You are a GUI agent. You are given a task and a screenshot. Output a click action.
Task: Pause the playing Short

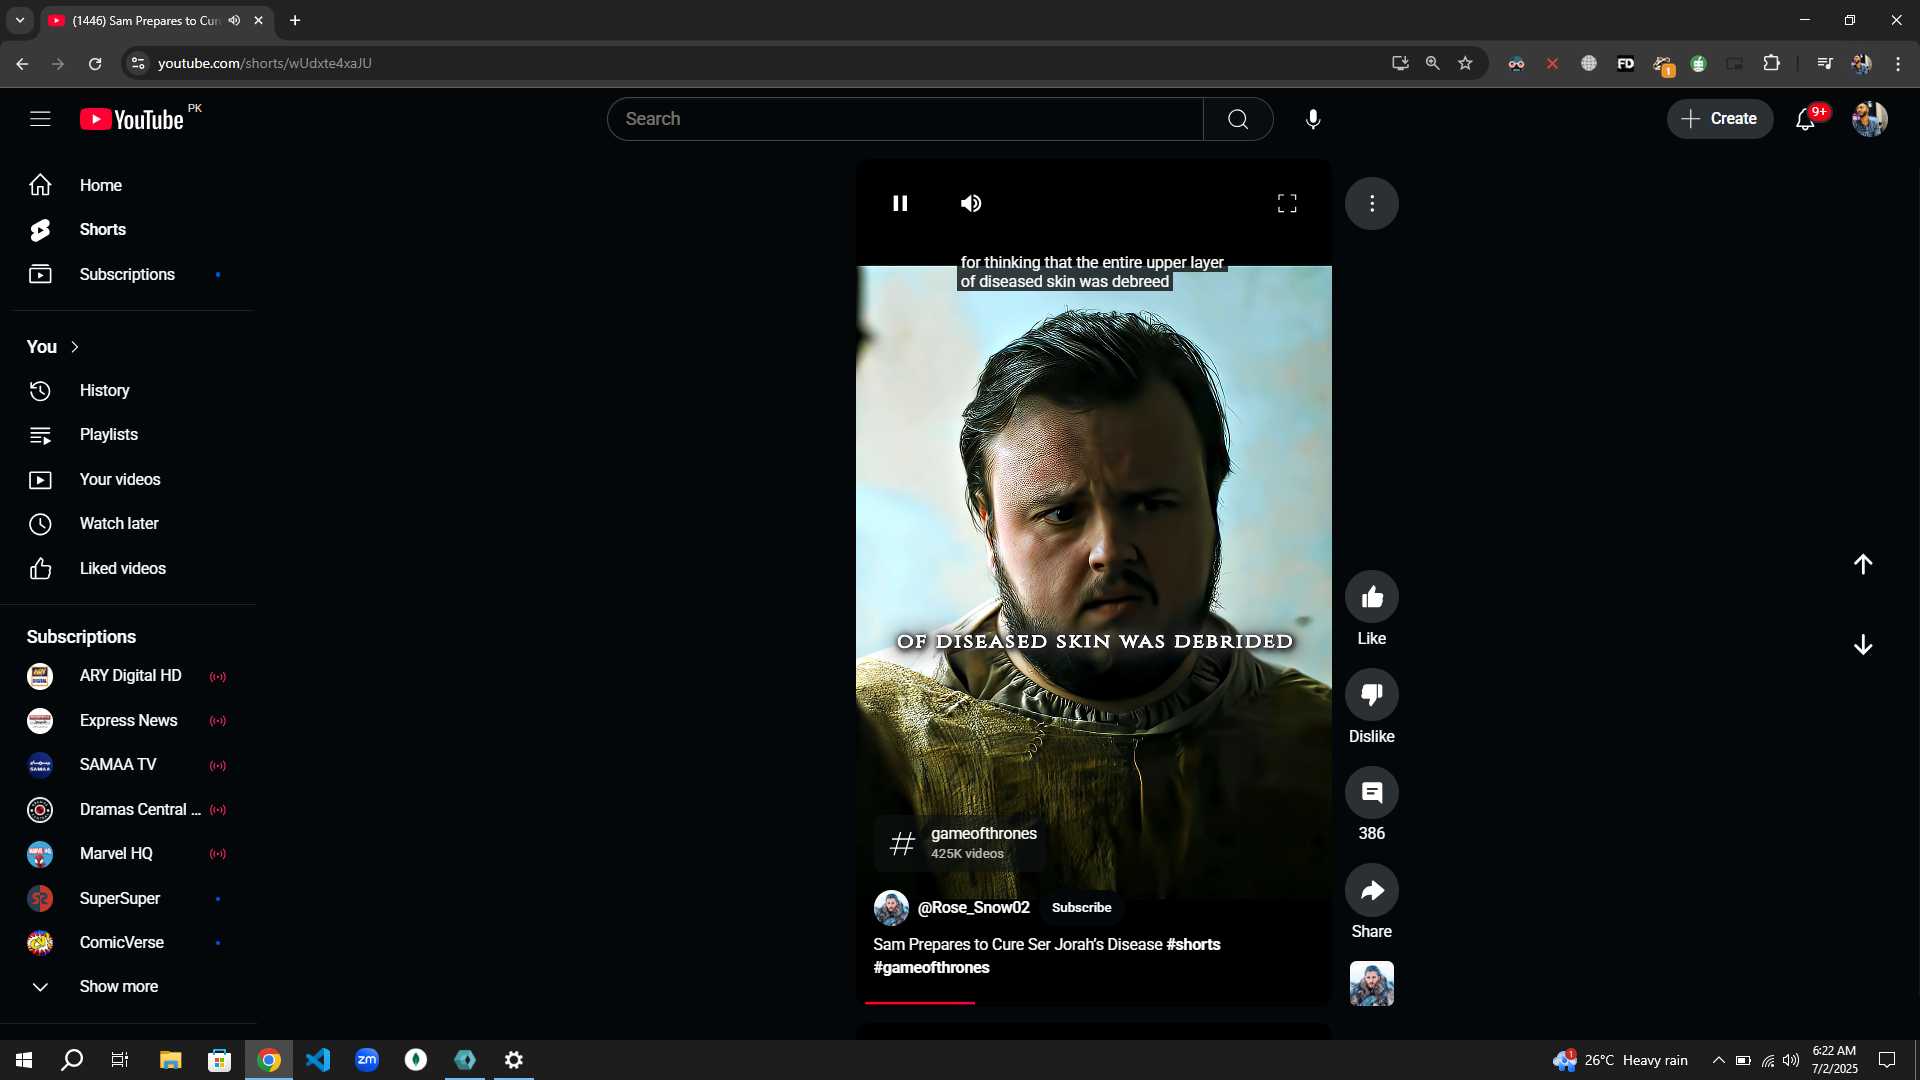(x=900, y=203)
